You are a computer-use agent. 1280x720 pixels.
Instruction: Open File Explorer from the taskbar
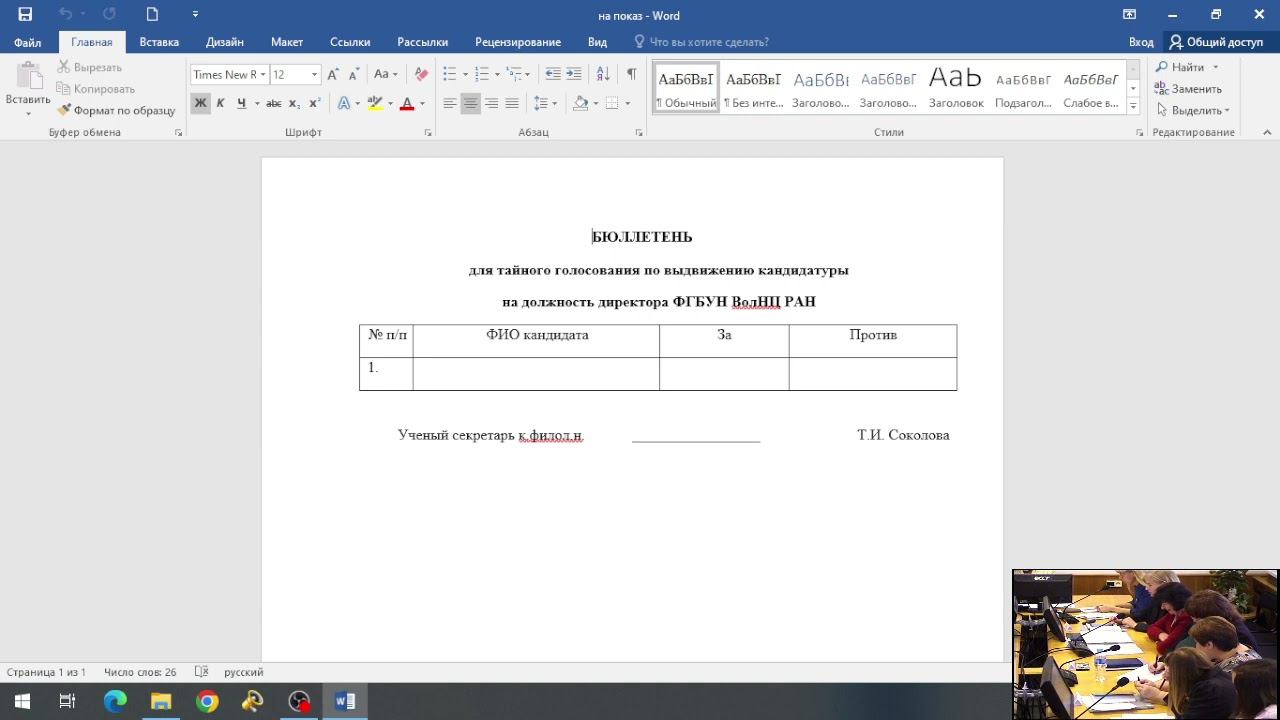(161, 701)
